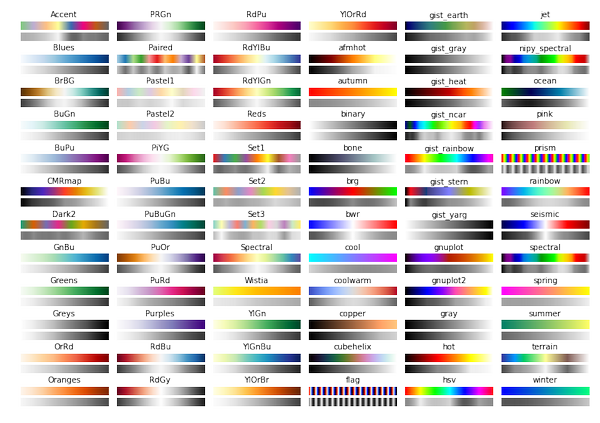Select the grayscale bar under the flag colormap

353,402
